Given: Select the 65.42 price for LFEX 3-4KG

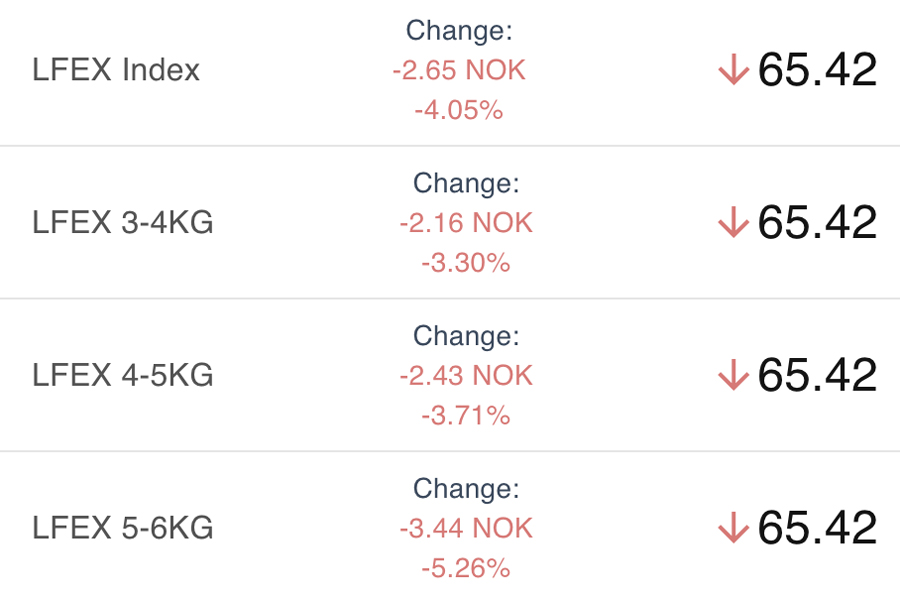Looking at the screenshot, I should [817, 223].
